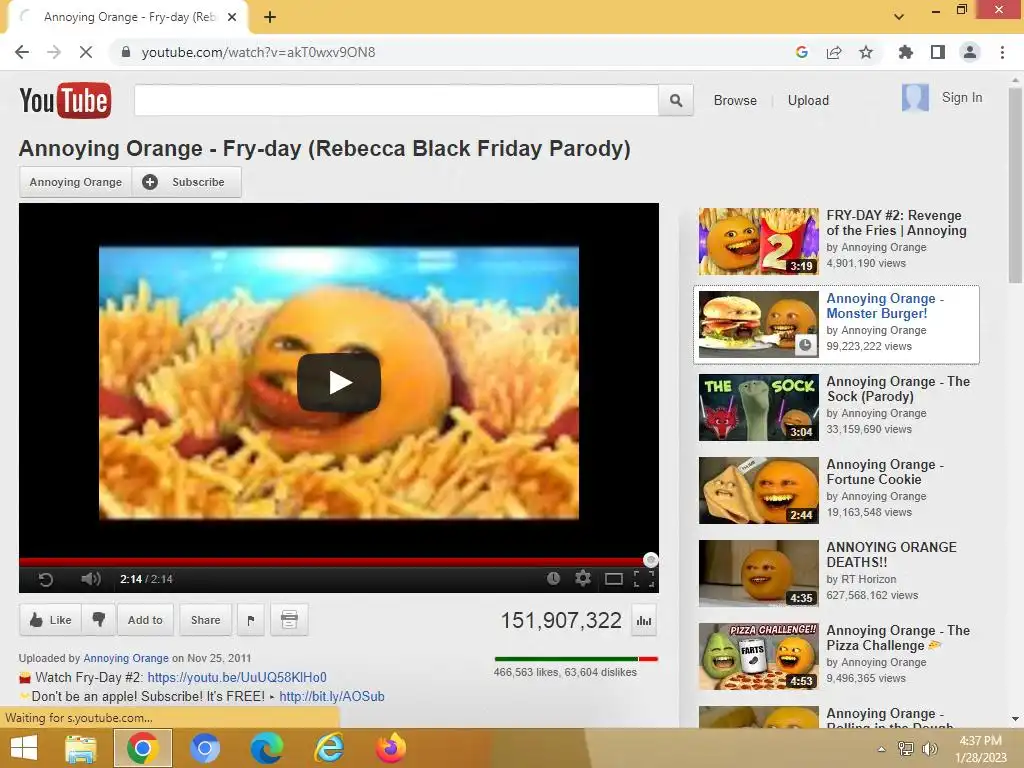1024x768 pixels.
Task: Open Annoying Orange - Monster Burger! link
Action: (885, 306)
